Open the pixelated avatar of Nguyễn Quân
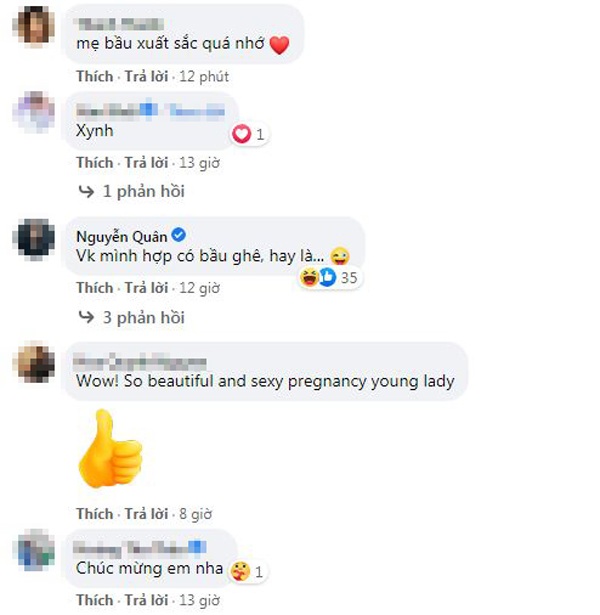Viewport: 600px width, 615px height. 33,240
